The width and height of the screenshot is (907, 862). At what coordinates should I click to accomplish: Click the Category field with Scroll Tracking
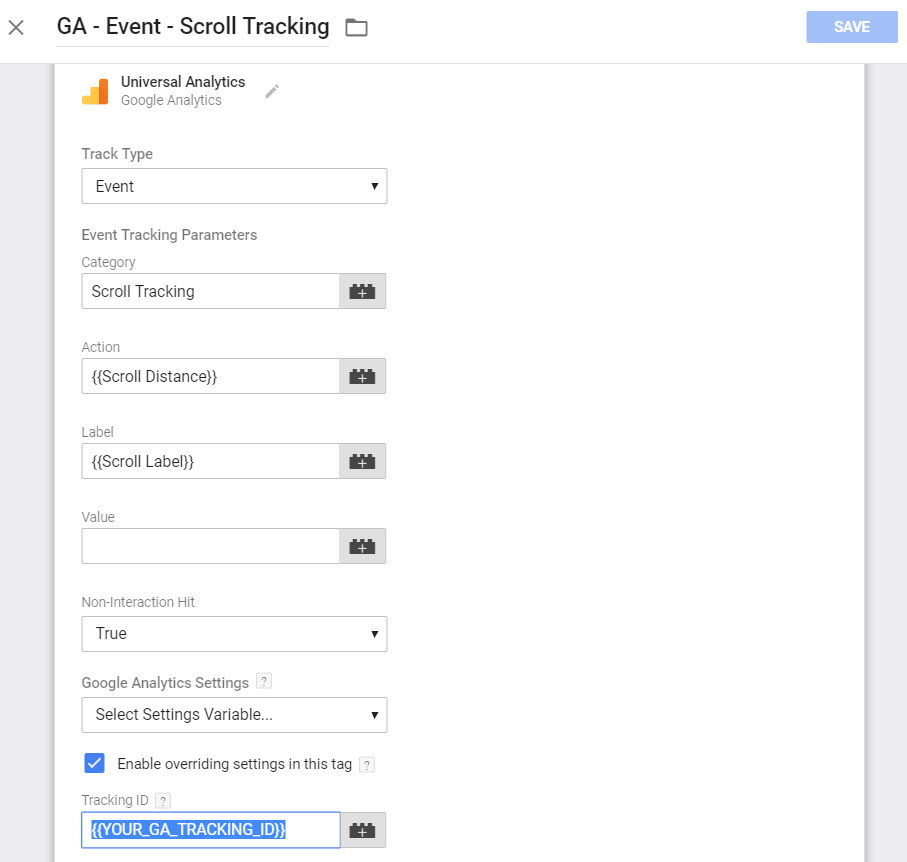click(210, 291)
